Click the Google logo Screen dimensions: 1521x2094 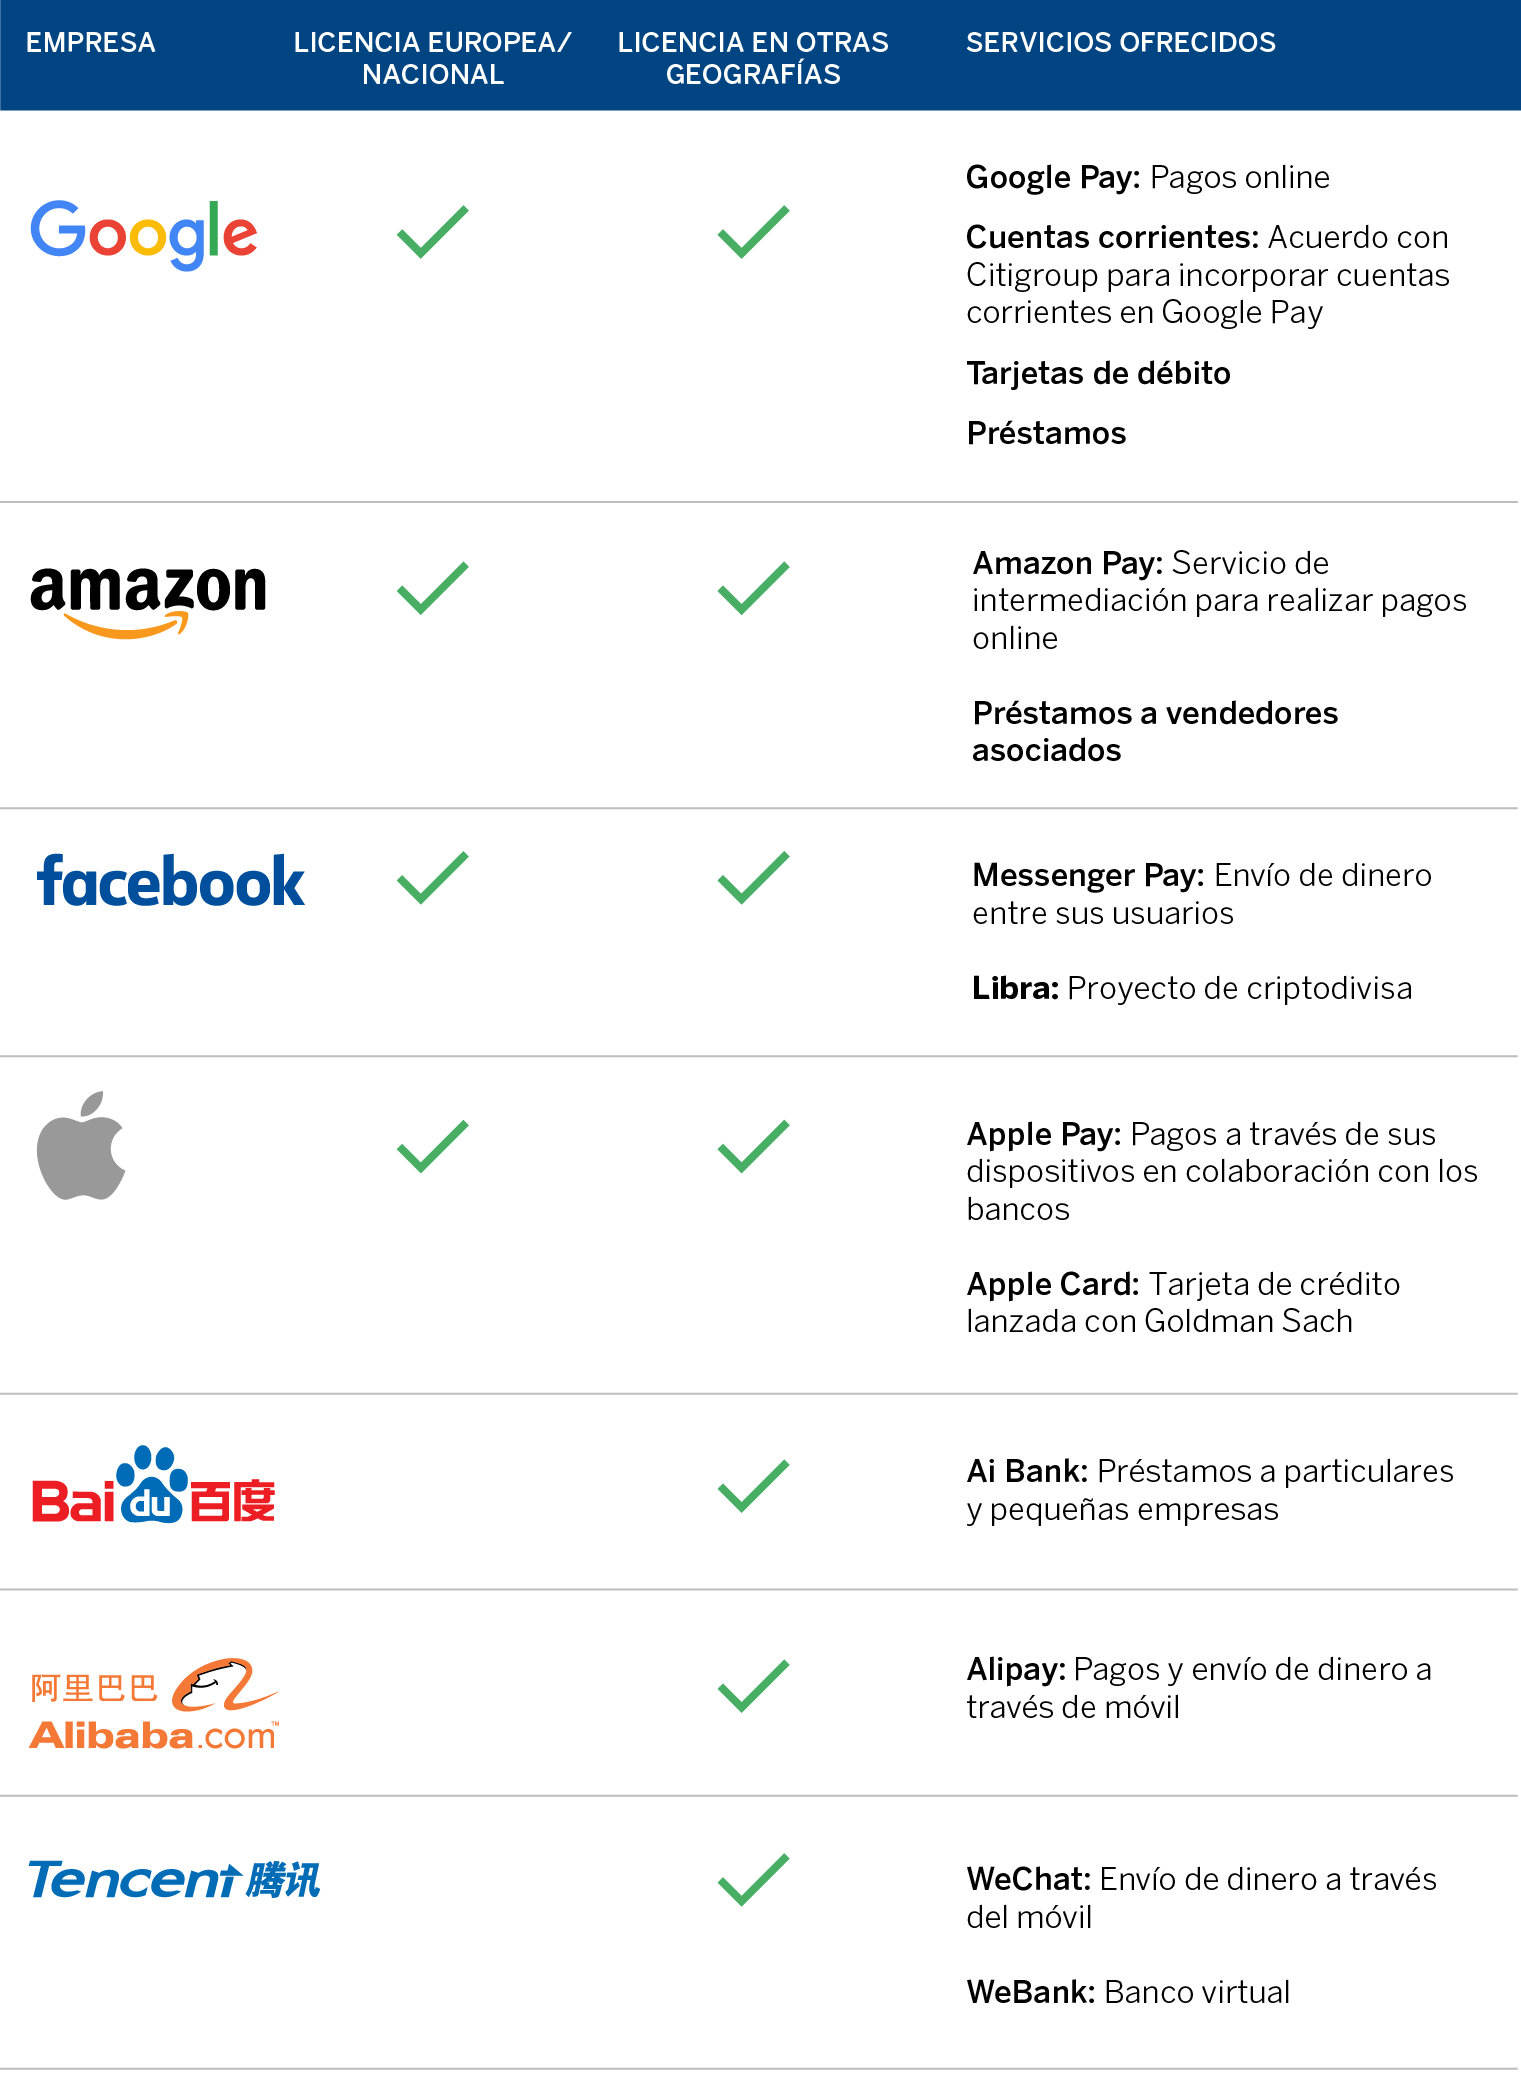[x=144, y=234]
